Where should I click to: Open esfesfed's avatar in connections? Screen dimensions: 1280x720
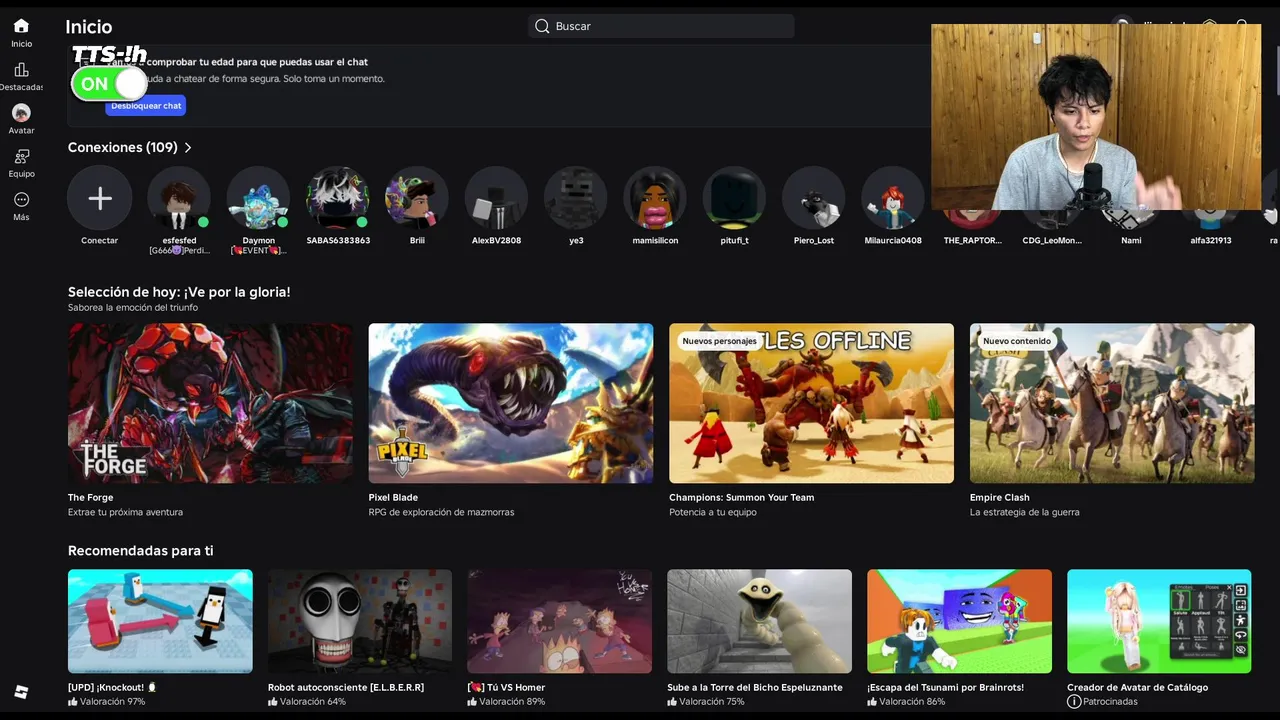point(179,198)
